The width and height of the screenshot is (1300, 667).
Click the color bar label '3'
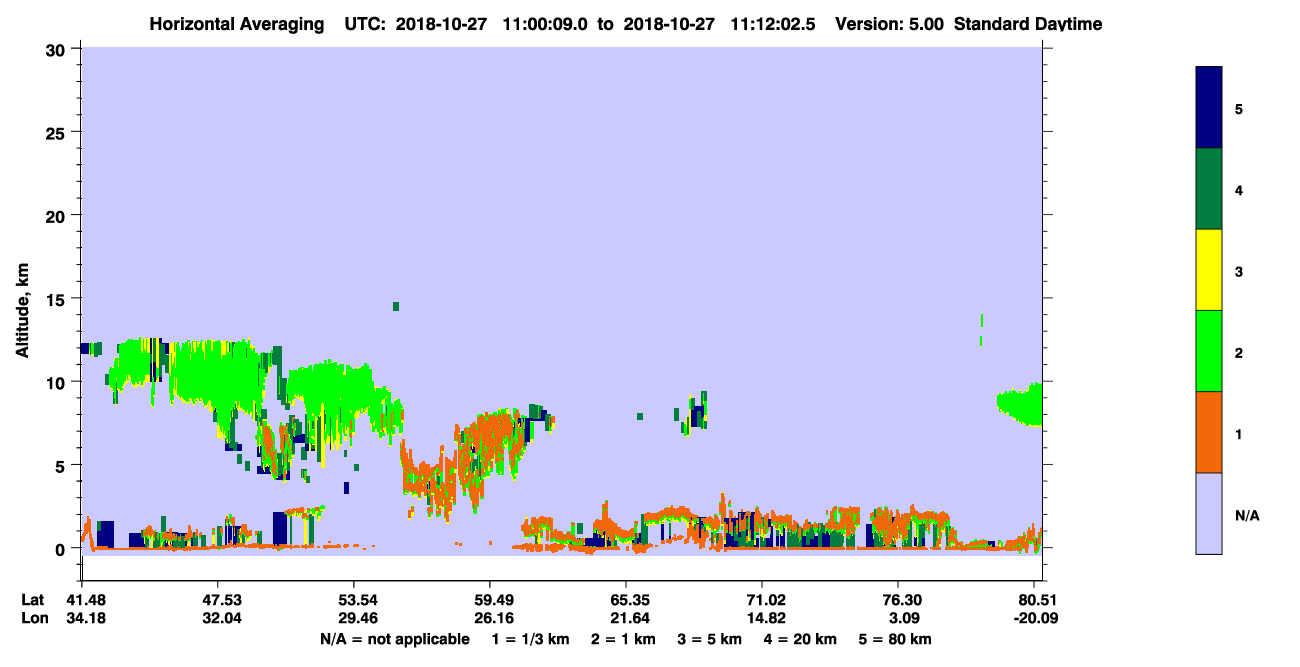click(x=1239, y=271)
